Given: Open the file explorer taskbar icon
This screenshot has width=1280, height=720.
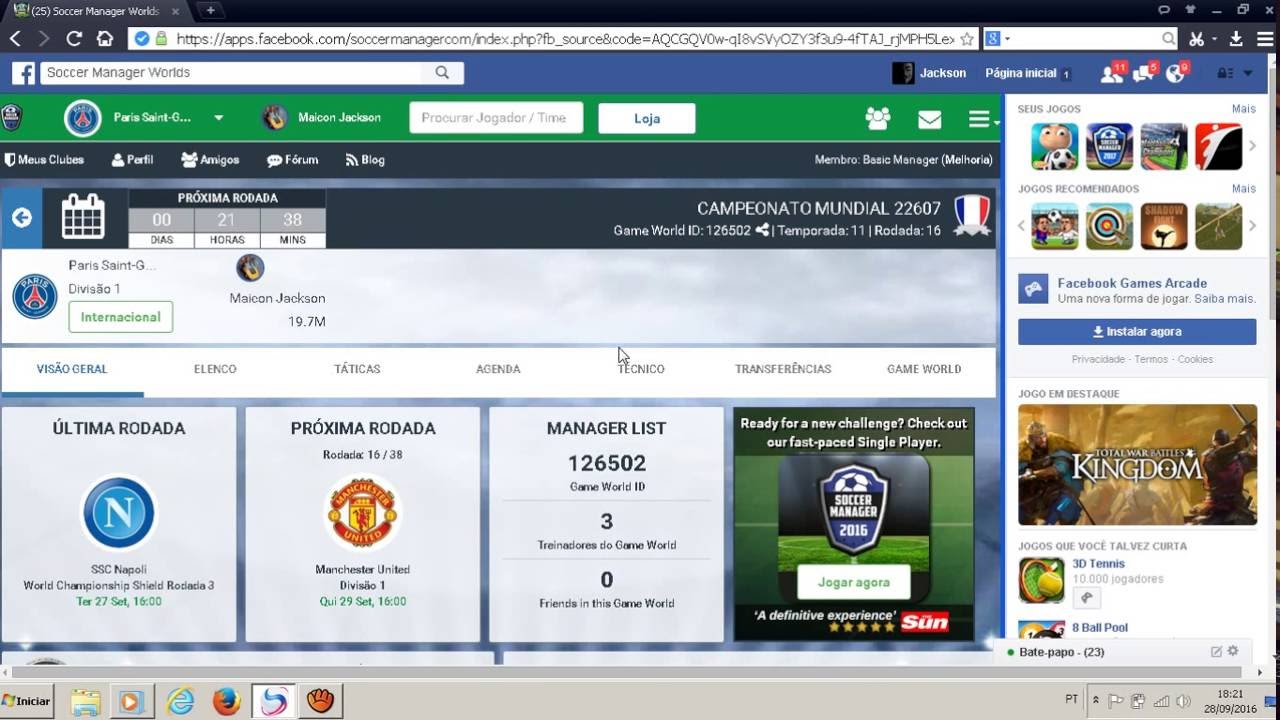Looking at the screenshot, I should [x=85, y=701].
